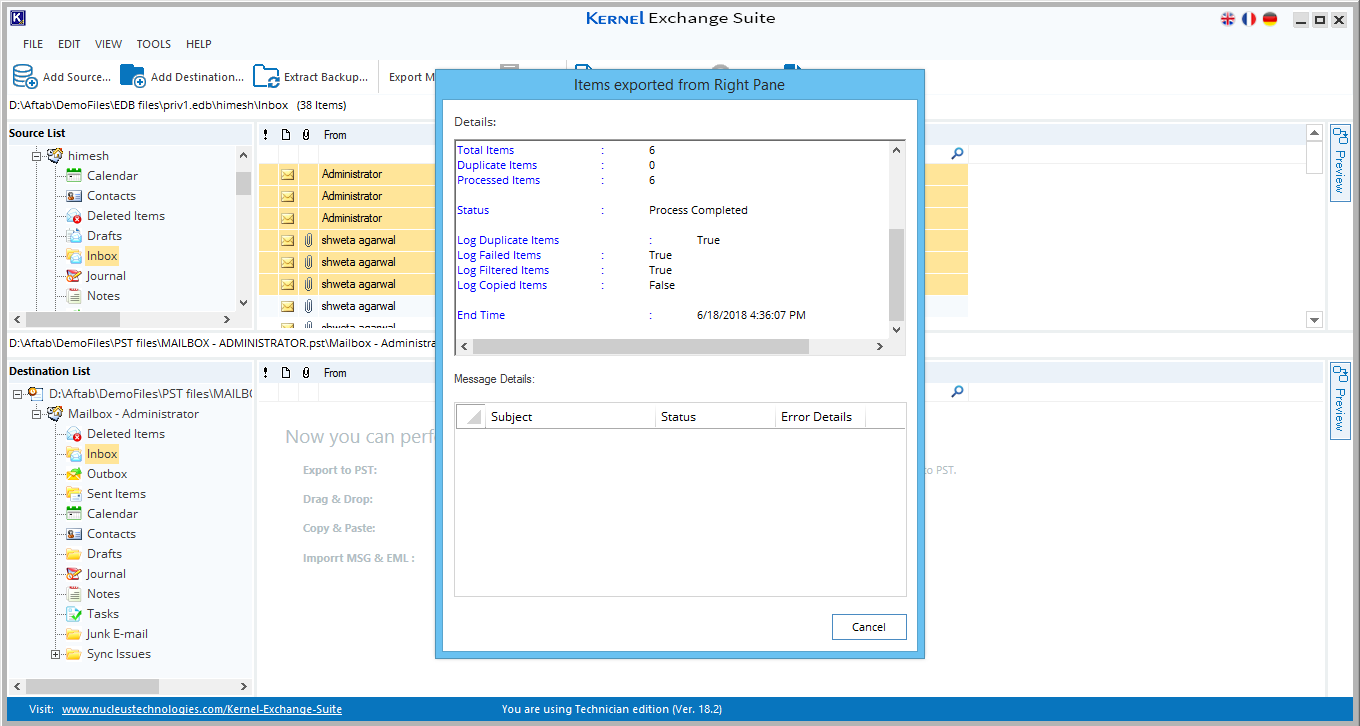Click the 'Log Copied Items' label
Image resolution: width=1360 pixels, height=726 pixels.
(x=502, y=285)
